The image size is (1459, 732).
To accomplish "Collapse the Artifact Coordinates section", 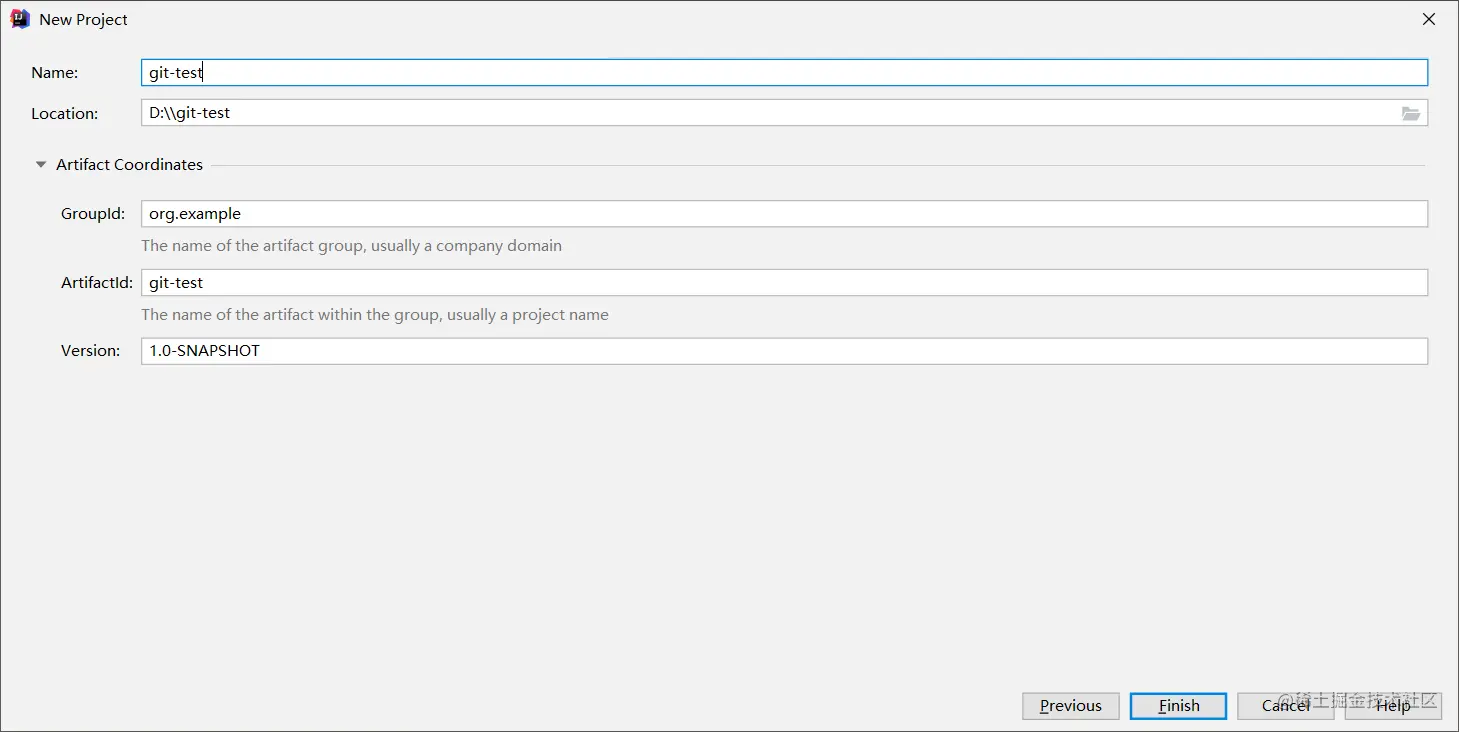I will (41, 164).
